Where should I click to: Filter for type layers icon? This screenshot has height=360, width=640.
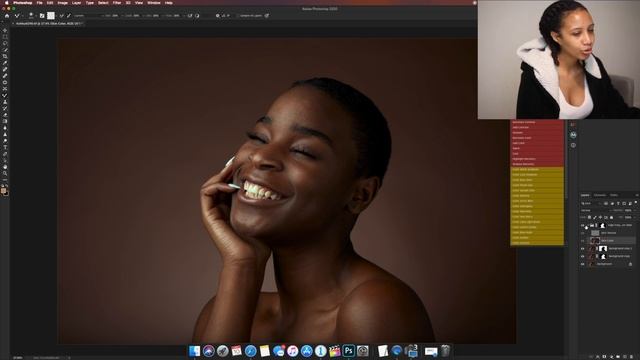pyautogui.click(x=618, y=203)
